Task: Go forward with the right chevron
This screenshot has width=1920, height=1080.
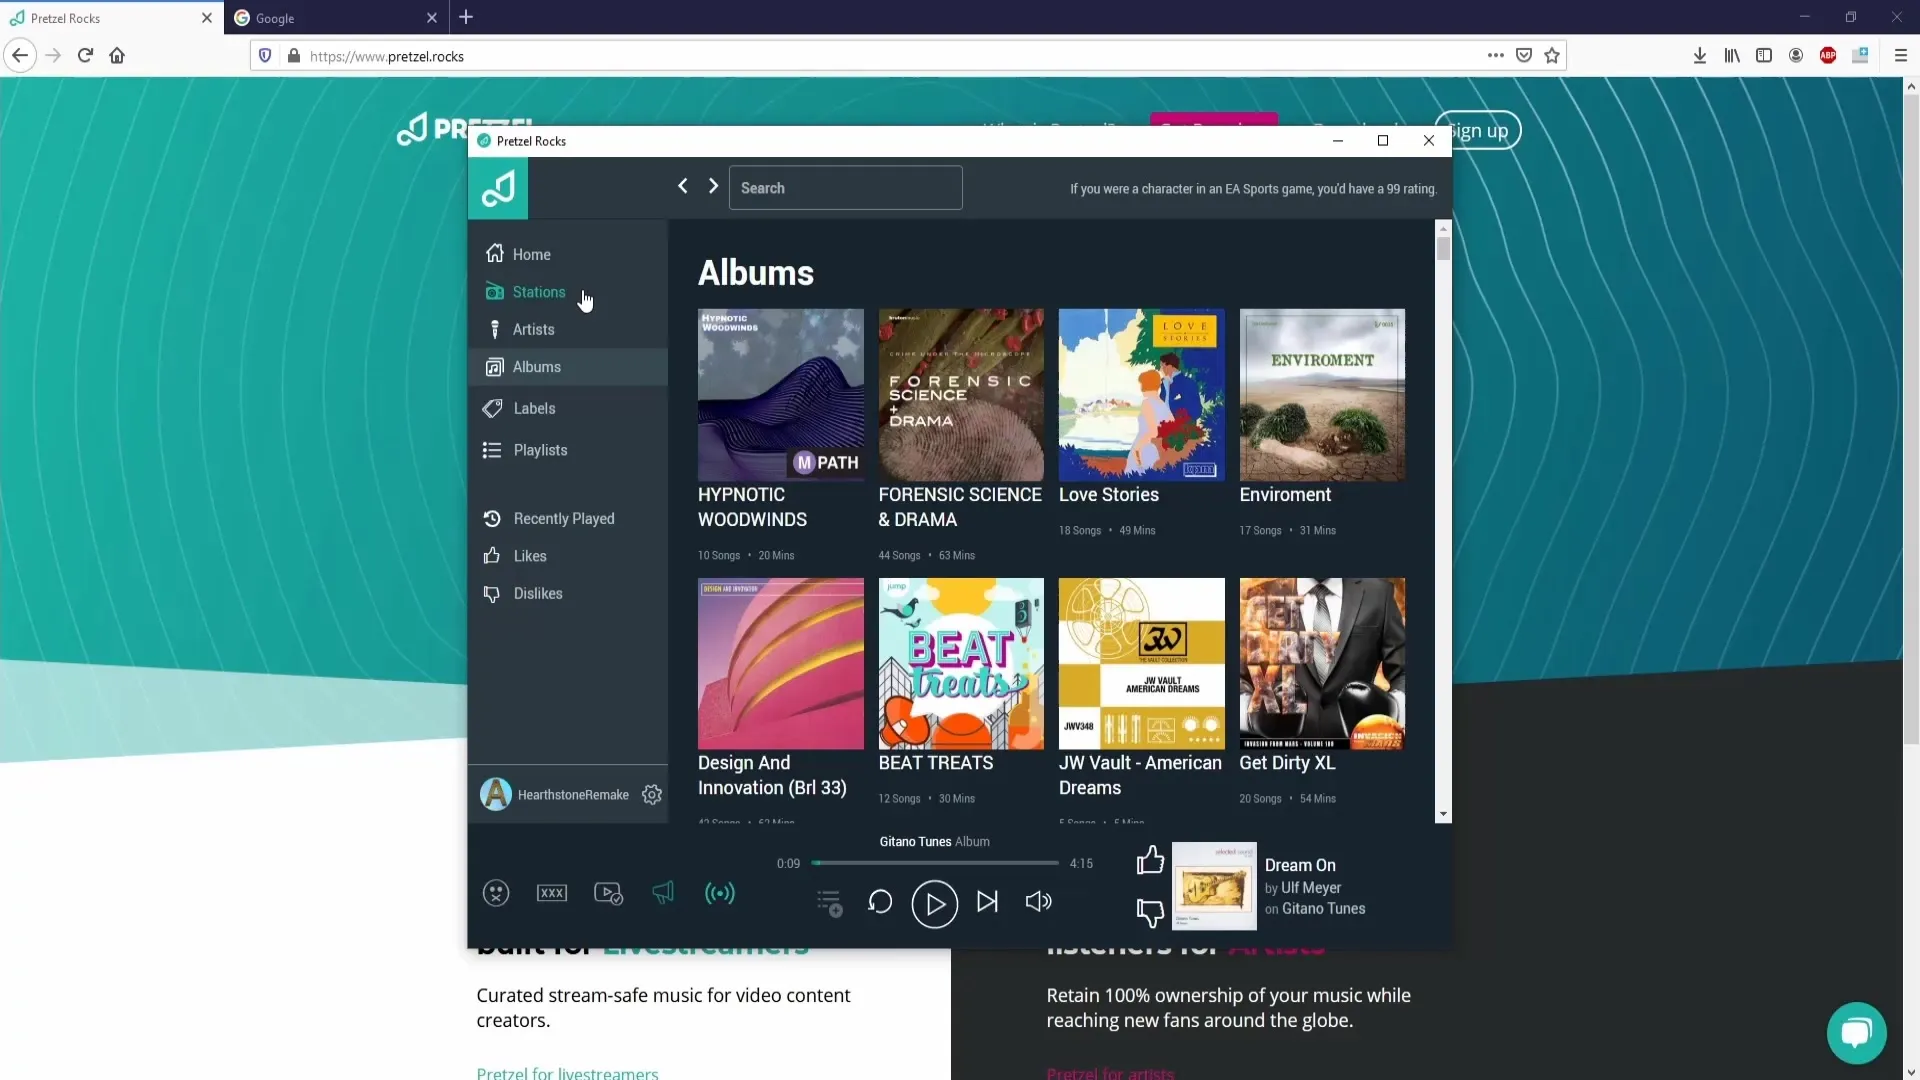Action: pyautogui.click(x=713, y=186)
